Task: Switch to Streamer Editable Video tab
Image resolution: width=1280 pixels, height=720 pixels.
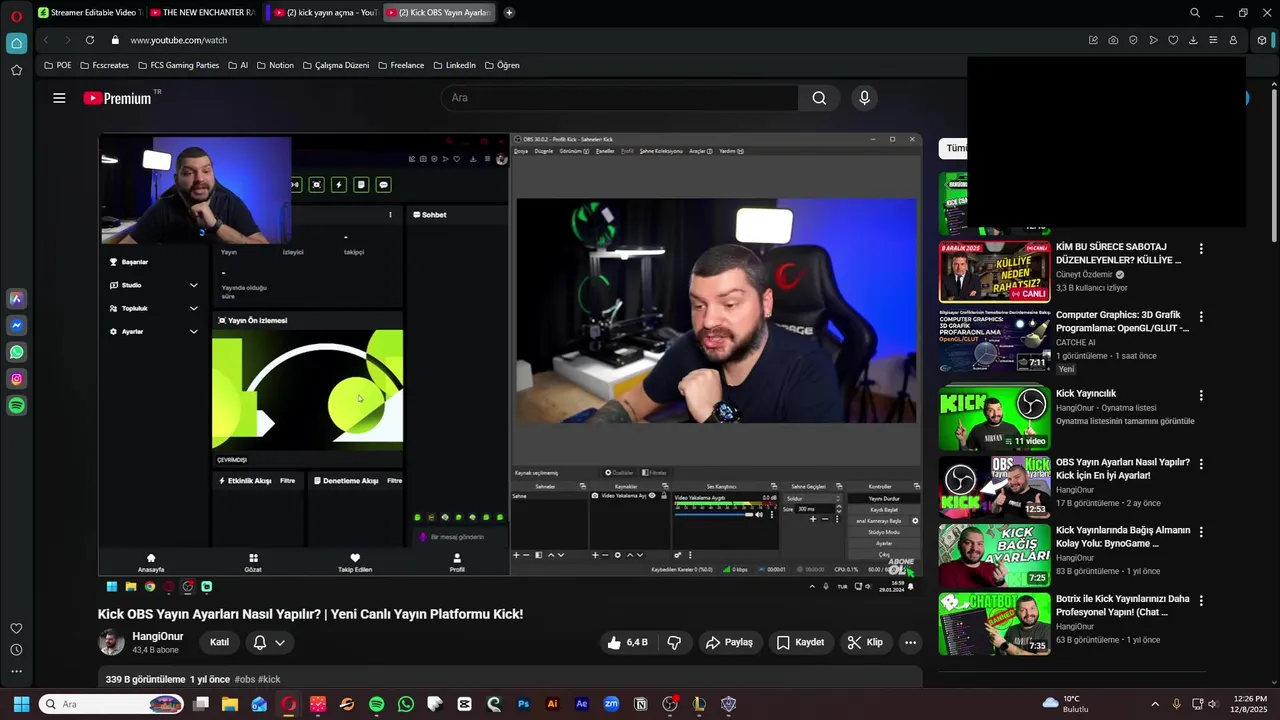Action: (89, 13)
